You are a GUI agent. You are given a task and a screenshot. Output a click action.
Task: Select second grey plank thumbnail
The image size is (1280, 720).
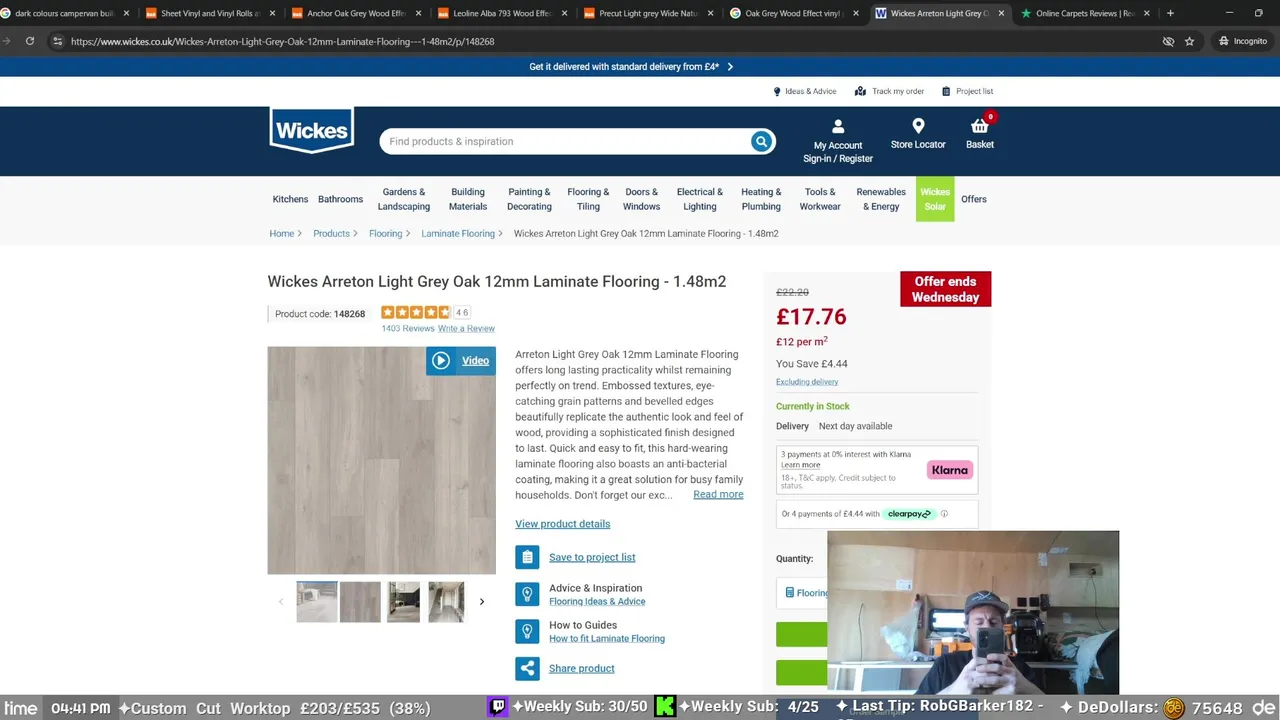pyautogui.click(x=360, y=602)
